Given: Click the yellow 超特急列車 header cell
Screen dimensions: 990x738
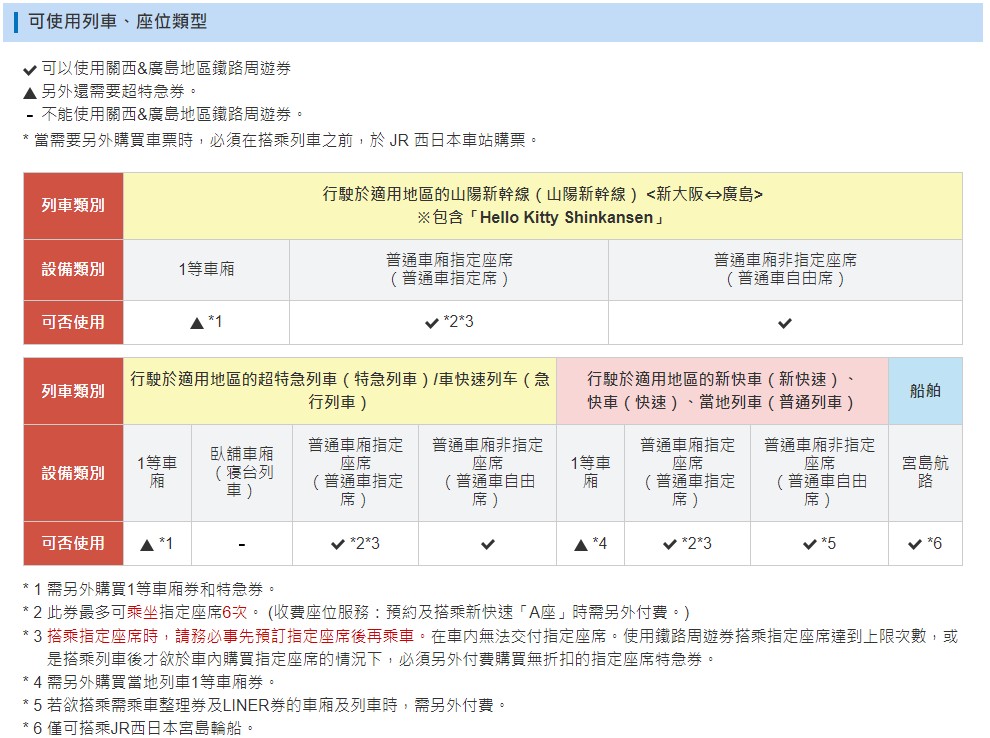Looking at the screenshot, I should pyautogui.click(x=340, y=391).
